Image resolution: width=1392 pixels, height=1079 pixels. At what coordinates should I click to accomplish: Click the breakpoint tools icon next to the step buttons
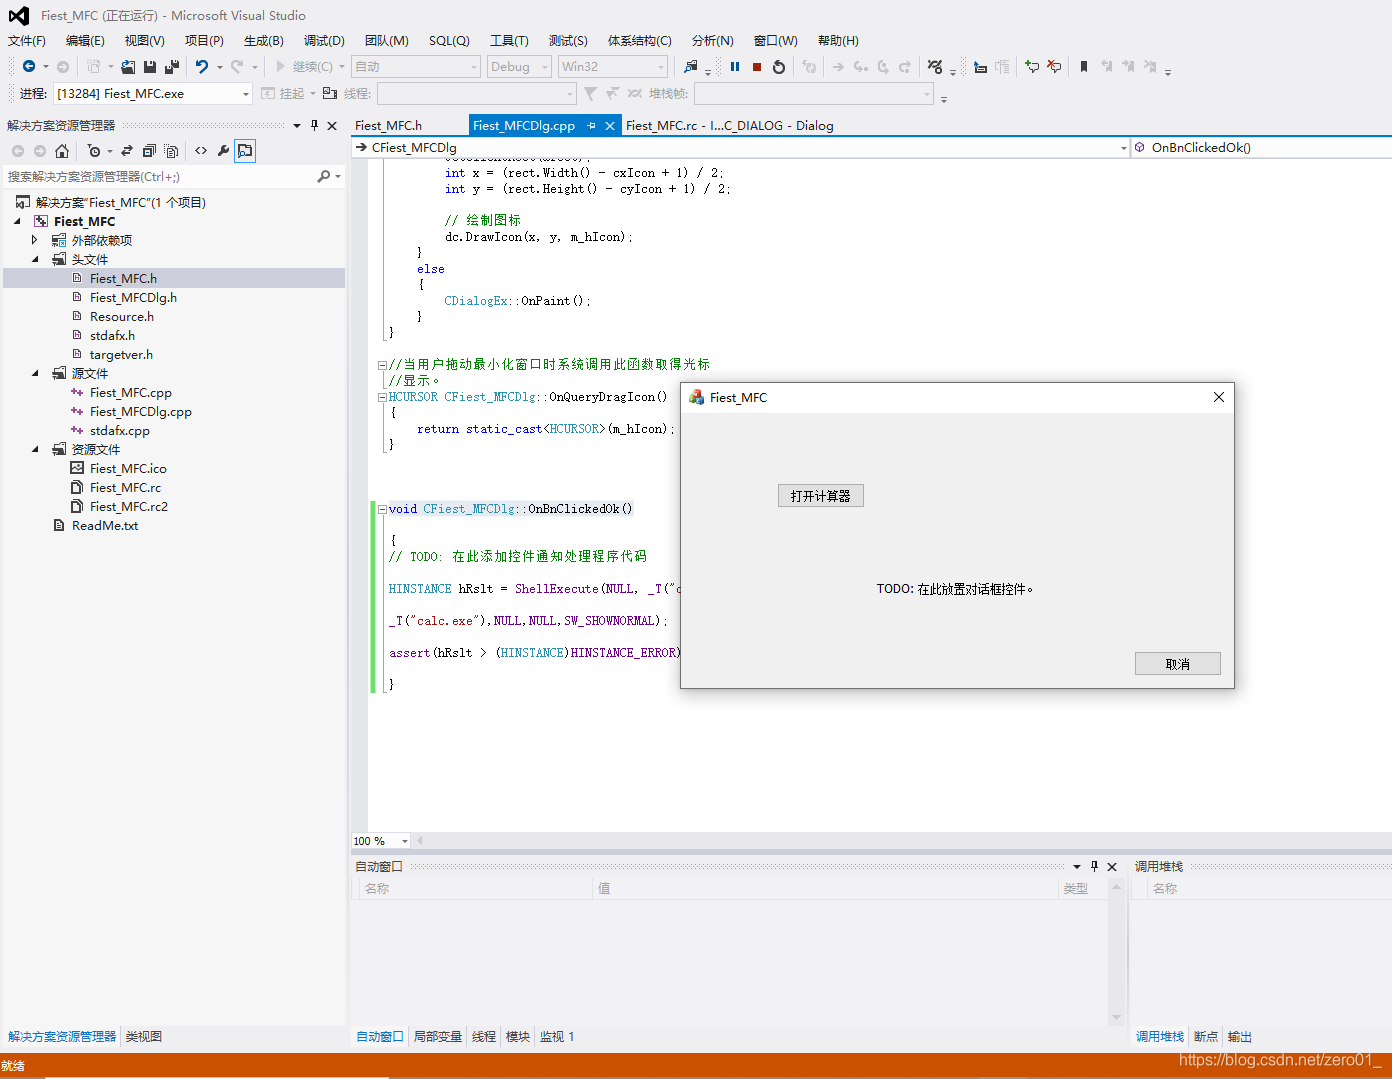click(x=935, y=66)
